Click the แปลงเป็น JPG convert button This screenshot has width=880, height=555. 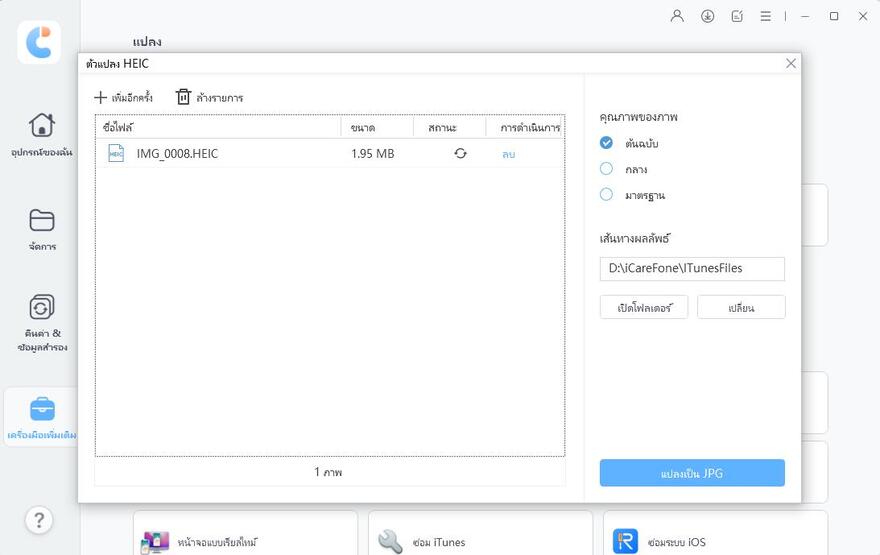click(x=692, y=473)
